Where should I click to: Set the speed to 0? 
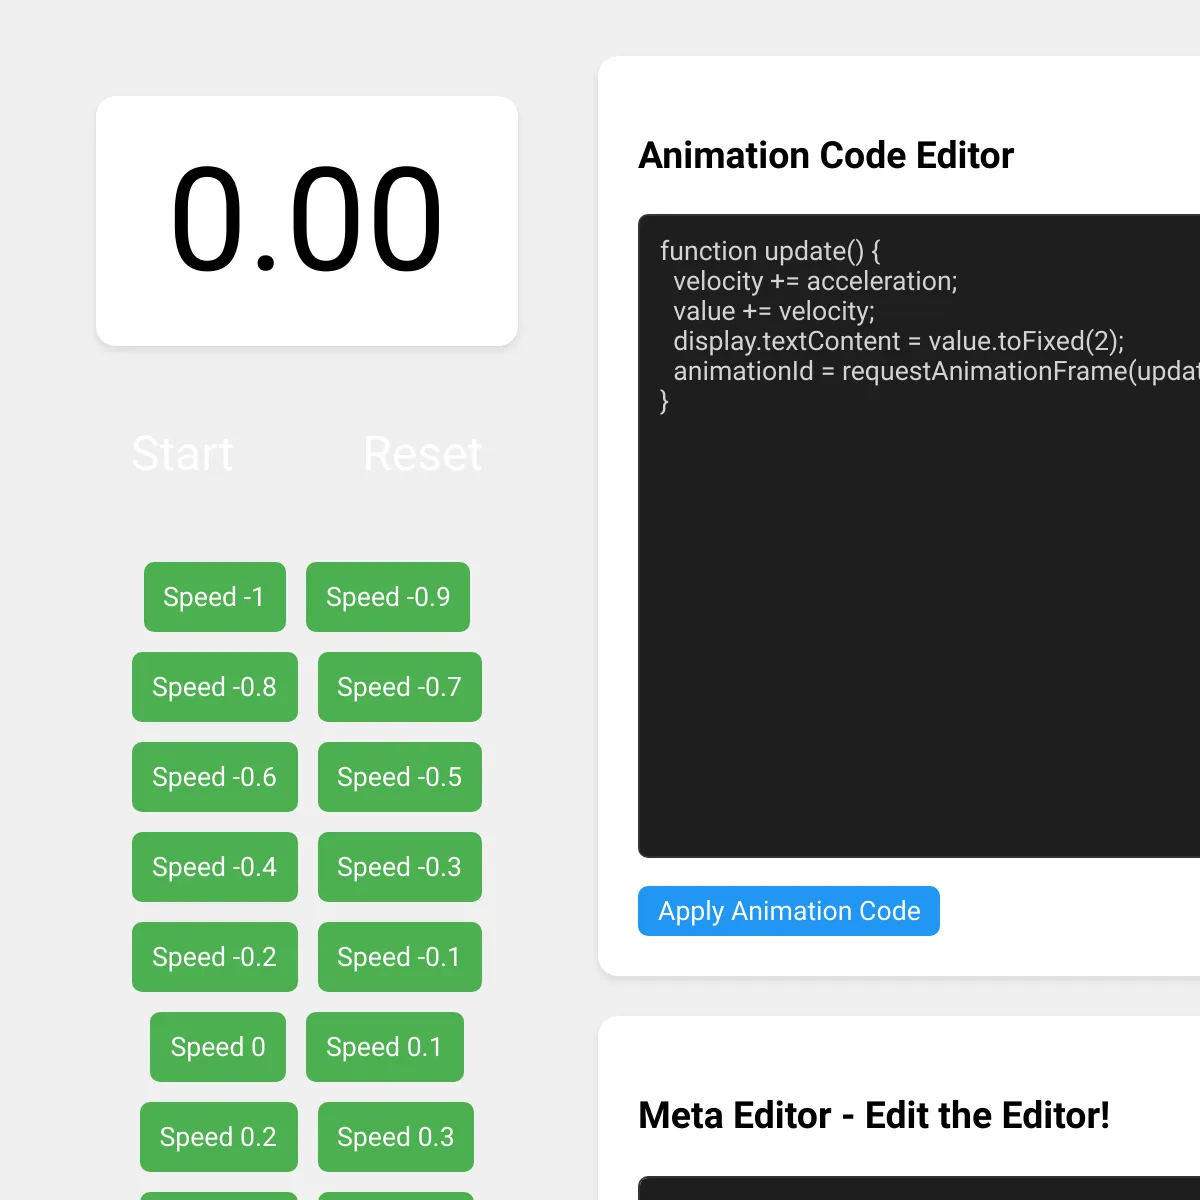[218, 1047]
